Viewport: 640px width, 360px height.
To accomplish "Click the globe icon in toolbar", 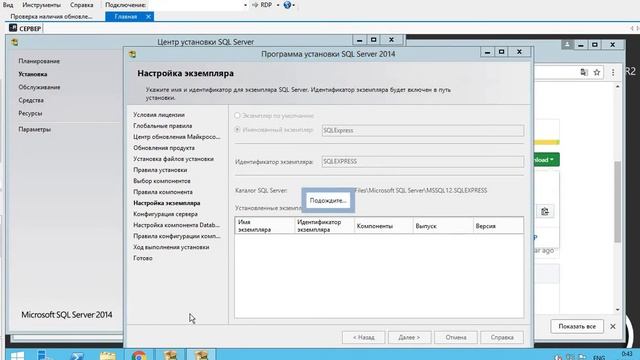I will click(x=287, y=5).
